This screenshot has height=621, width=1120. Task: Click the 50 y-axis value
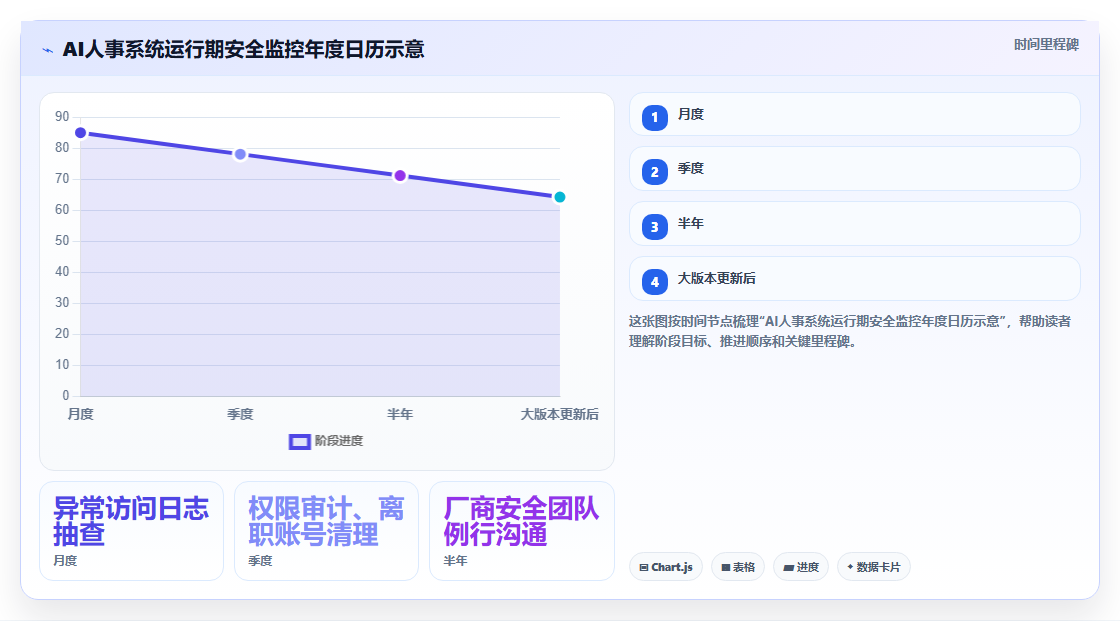(x=62, y=241)
